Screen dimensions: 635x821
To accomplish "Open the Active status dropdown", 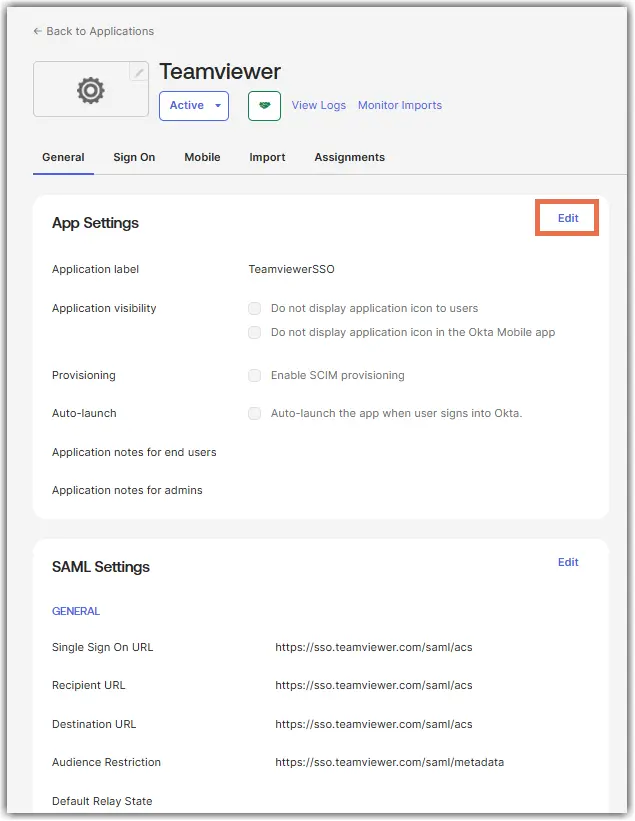I will point(194,106).
